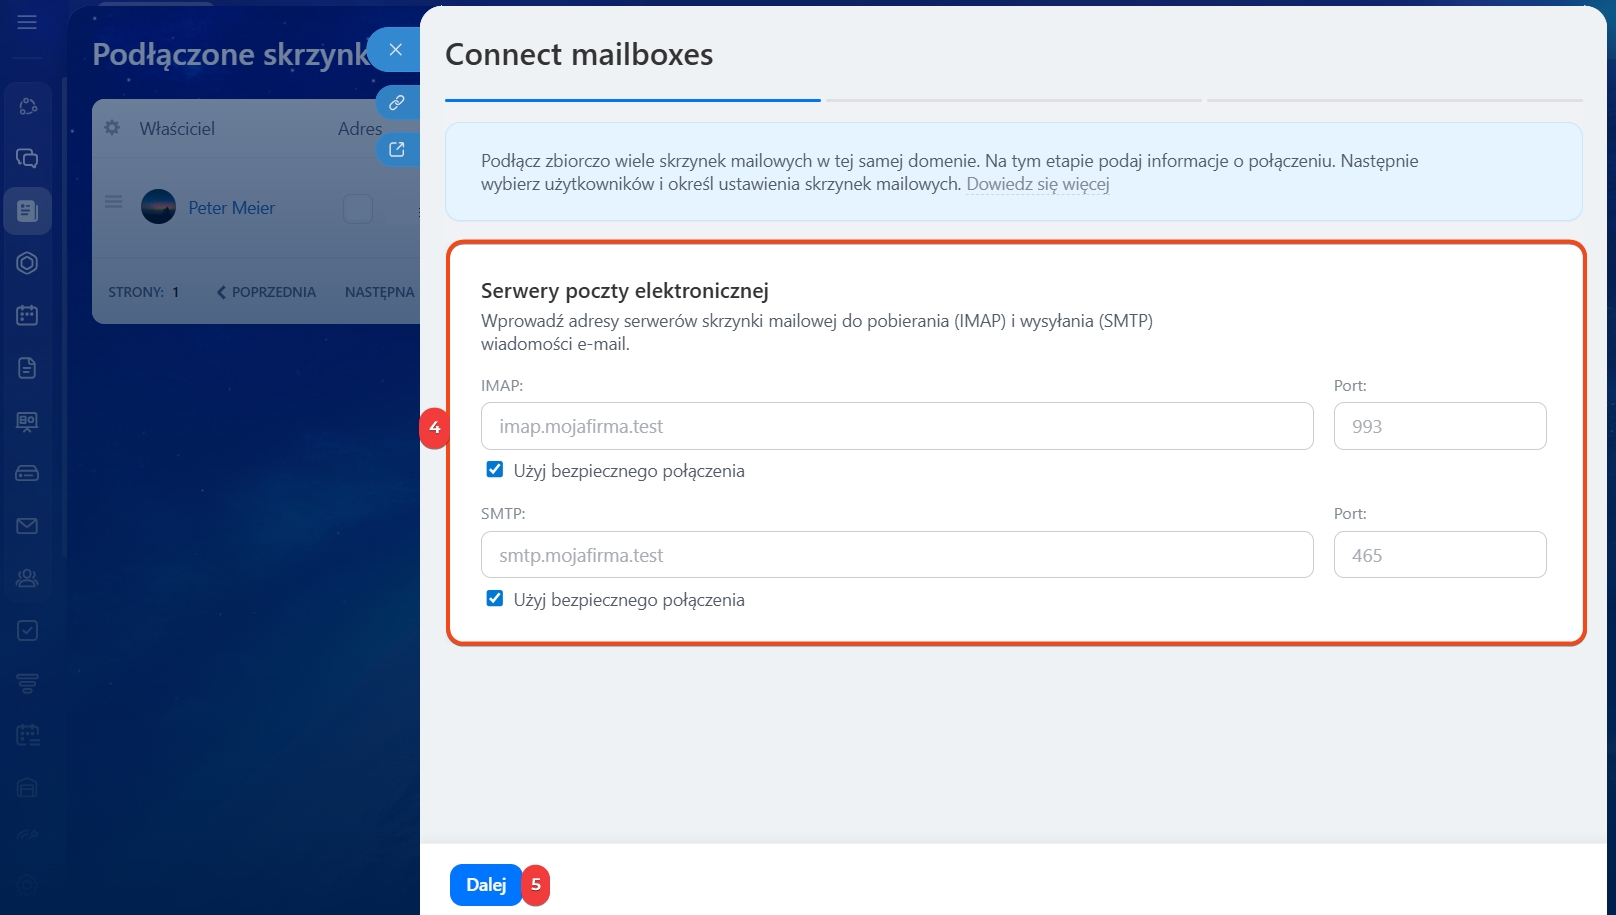The height and width of the screenshot is (915, 1616).
Task: Open the documents sidebar icon
Action: (27, 368)
